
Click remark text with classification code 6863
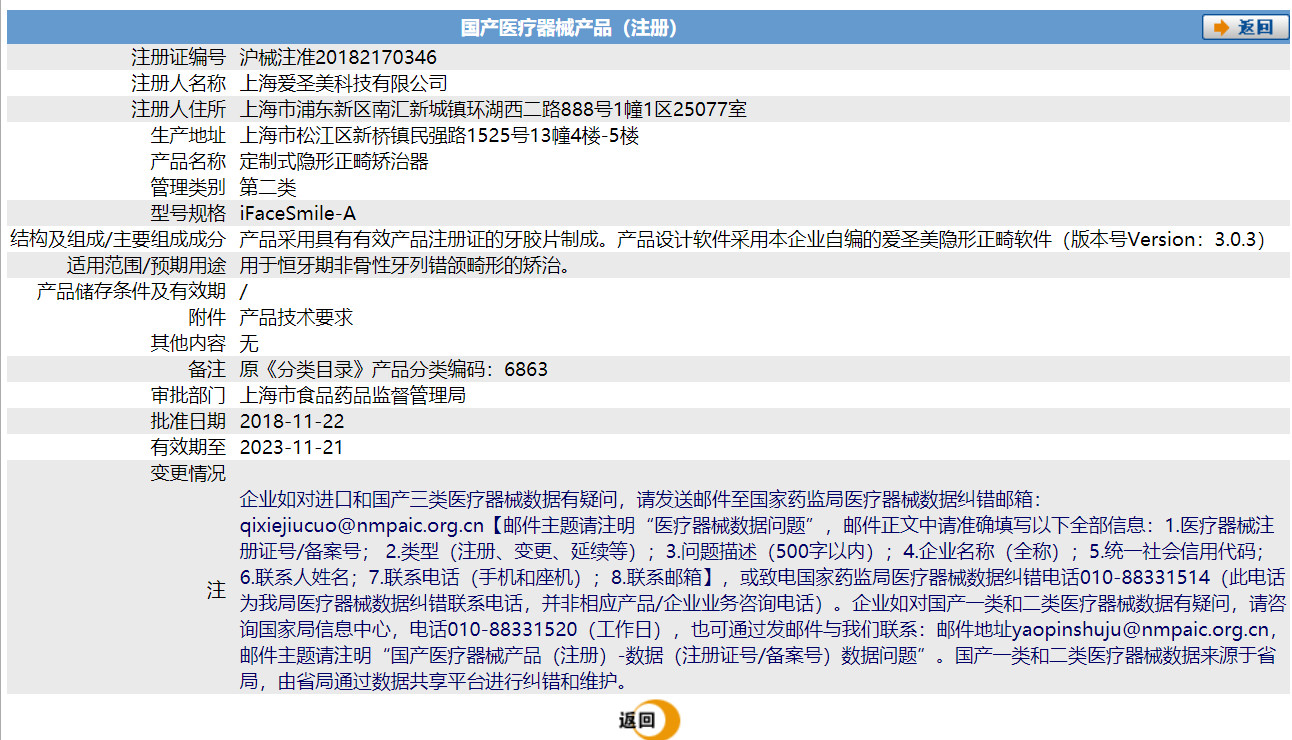tap(394, 370)
